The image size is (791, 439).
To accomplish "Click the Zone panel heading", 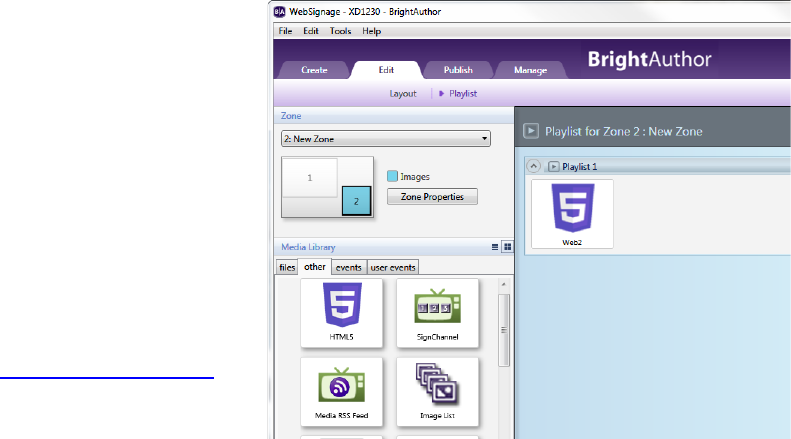I will (291, 116).
